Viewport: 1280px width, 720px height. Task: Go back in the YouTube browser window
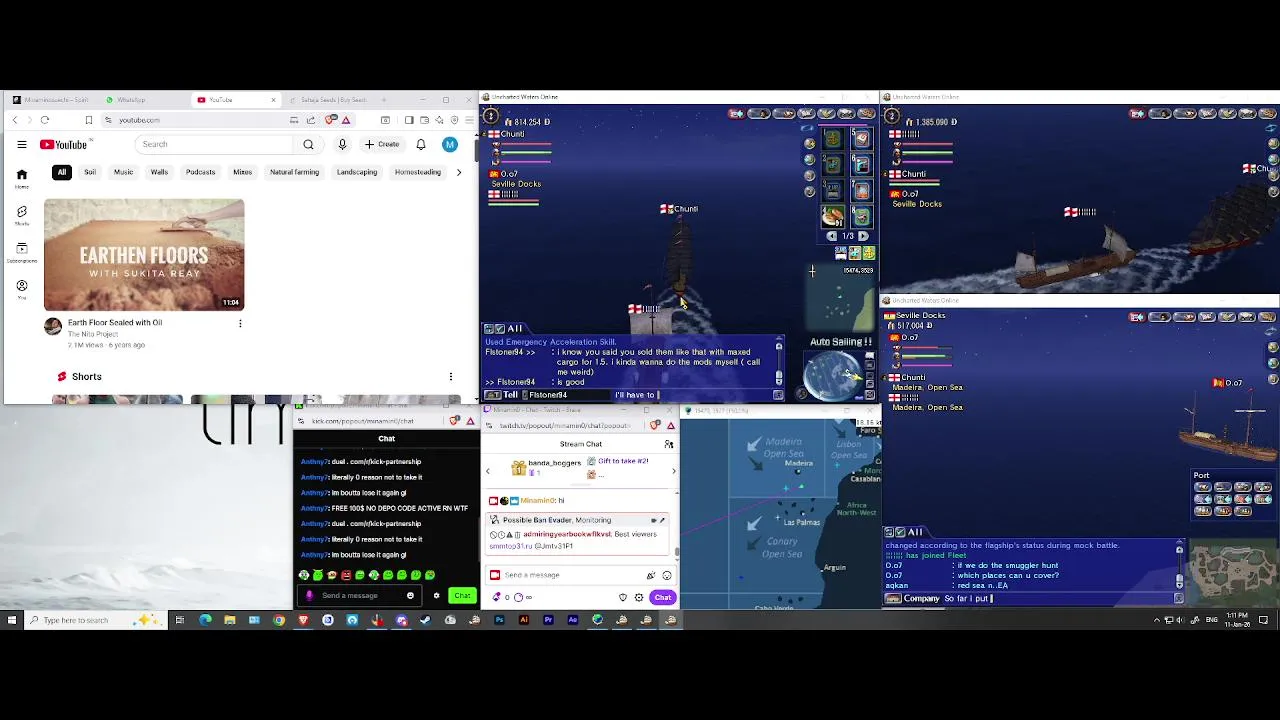pos(15,120)
